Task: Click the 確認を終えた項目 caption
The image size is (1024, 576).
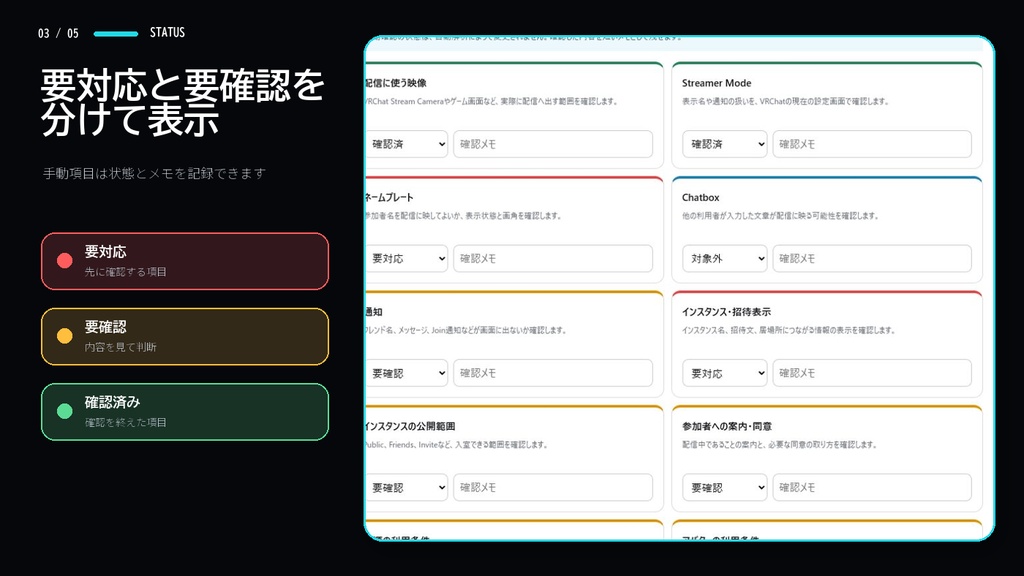Action: pyautogui.click(x=125, y=422)
